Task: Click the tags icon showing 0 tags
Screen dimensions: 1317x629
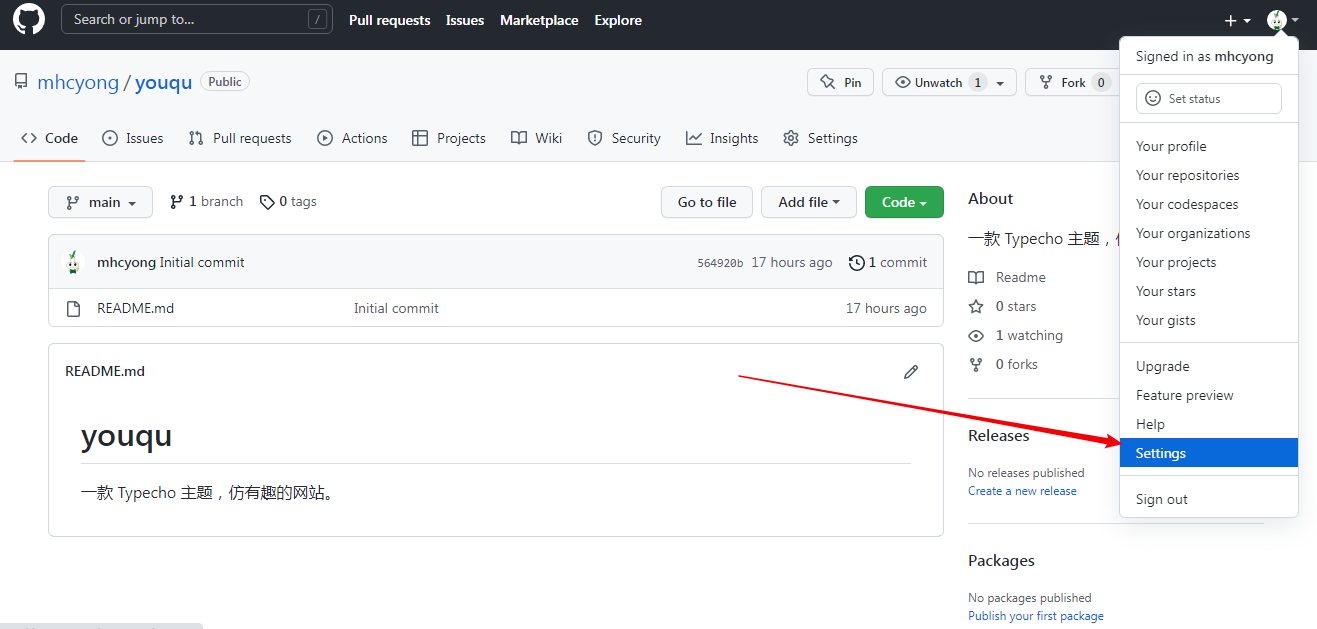Action: click(x=267, y=202)
